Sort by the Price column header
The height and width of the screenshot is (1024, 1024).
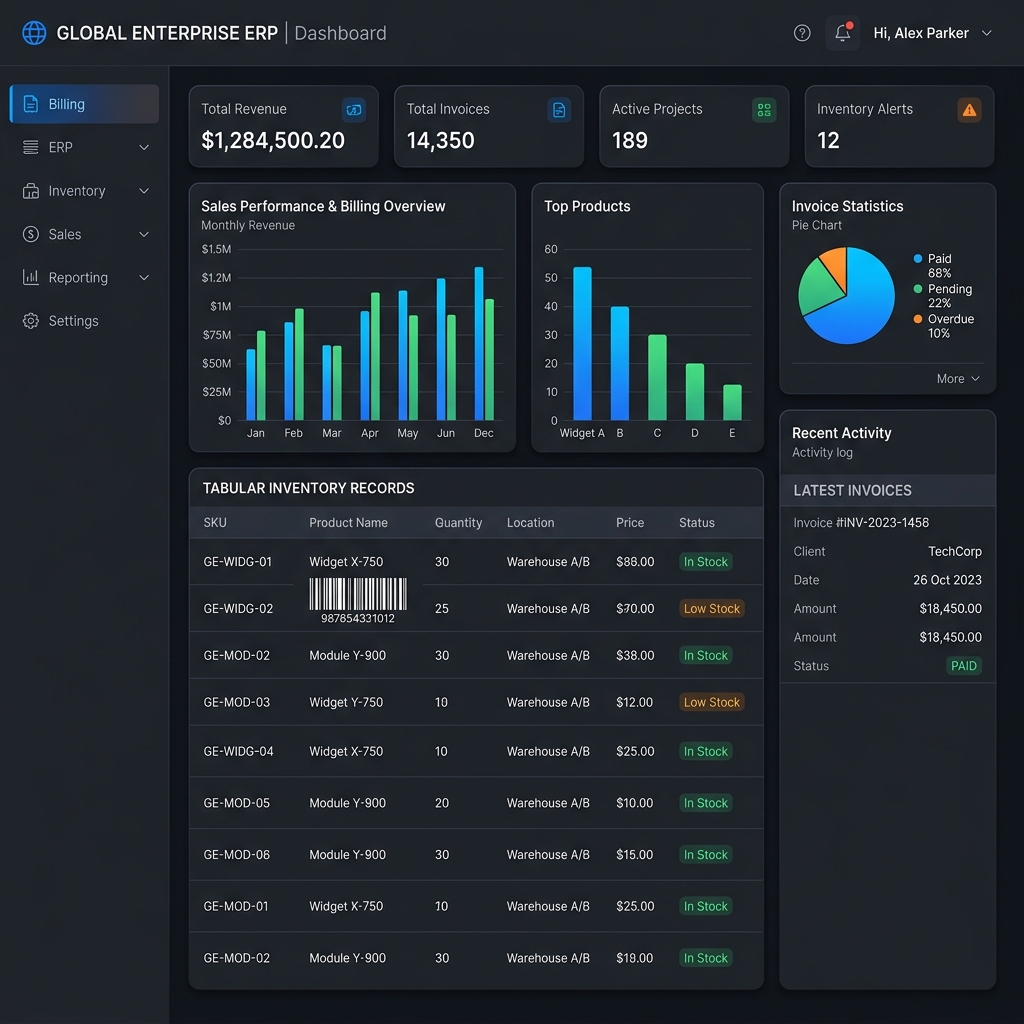[x=630, y=522]
